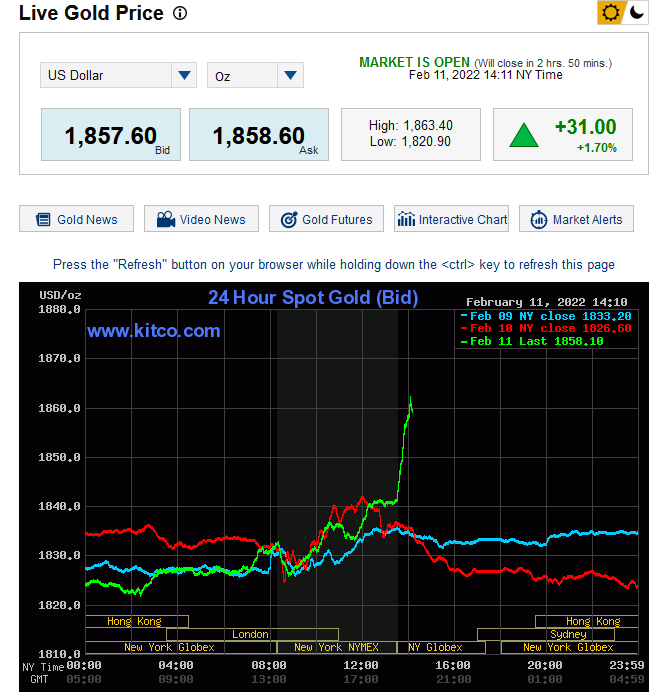The image size is (662, 694).
Task: Click the High Low price range box
Action: pos(411,134)
